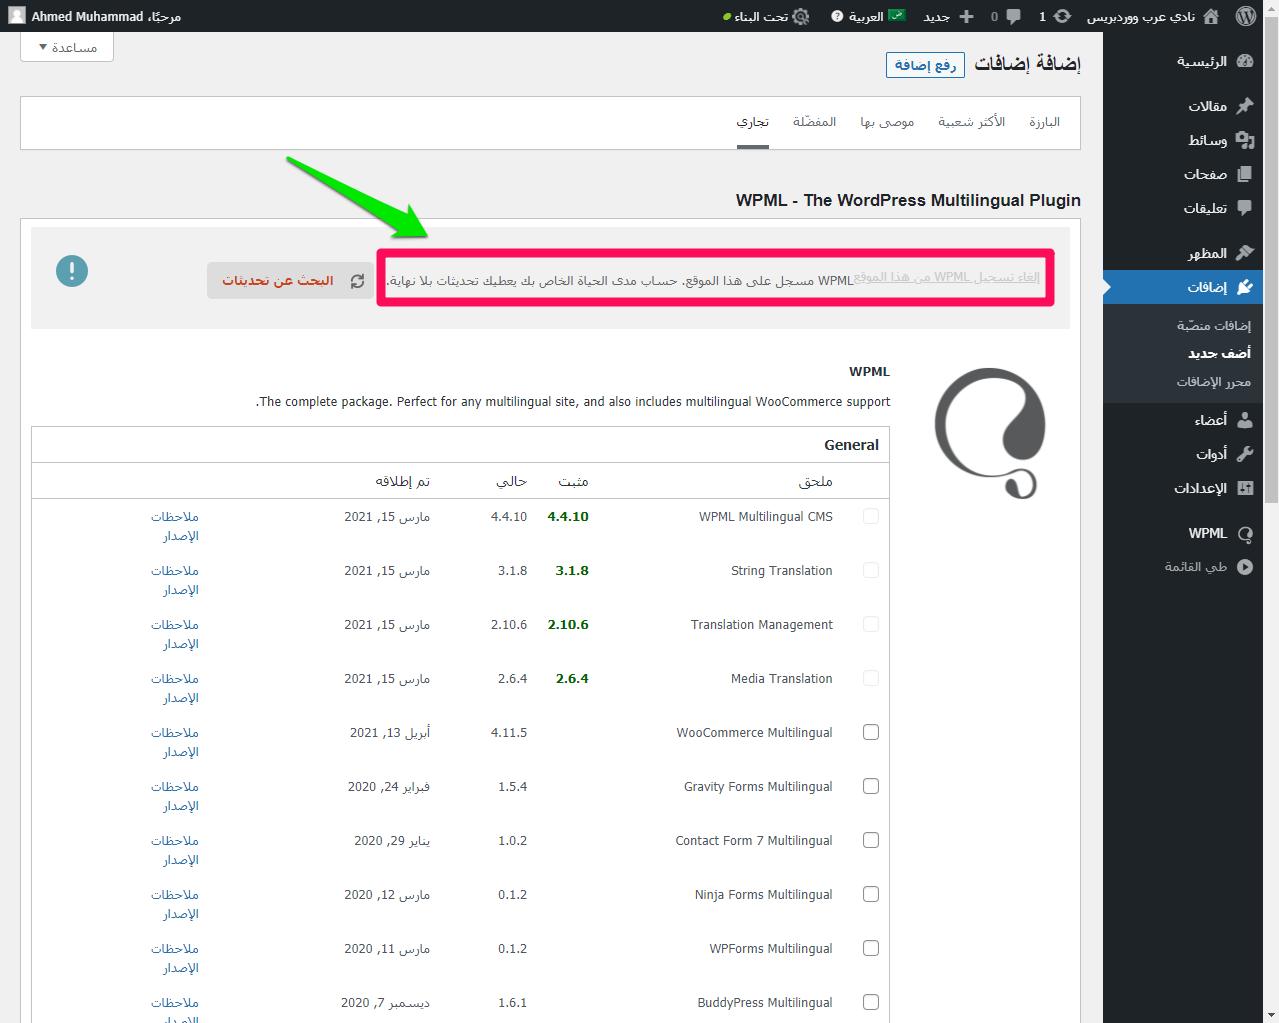
Task: Collapse the sidebar menu (طي القائمة)
Action: [1196, 567]
